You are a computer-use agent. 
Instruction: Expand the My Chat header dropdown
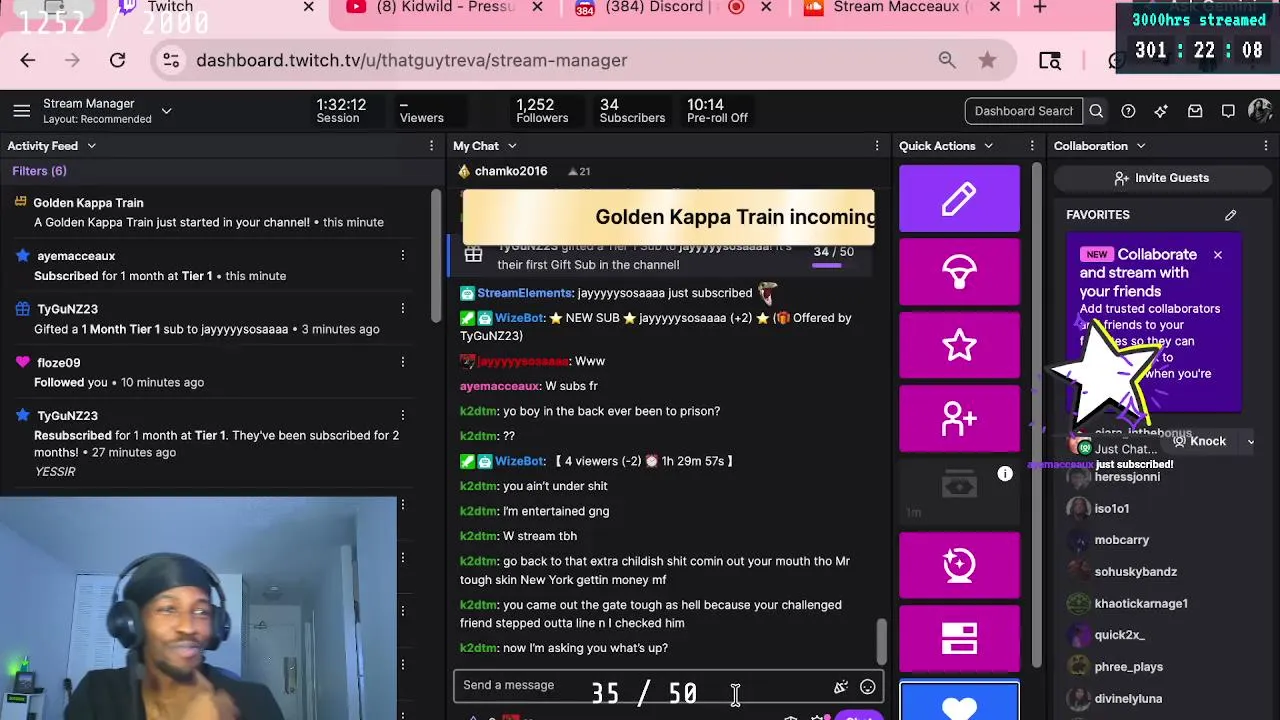click(512, 146)
